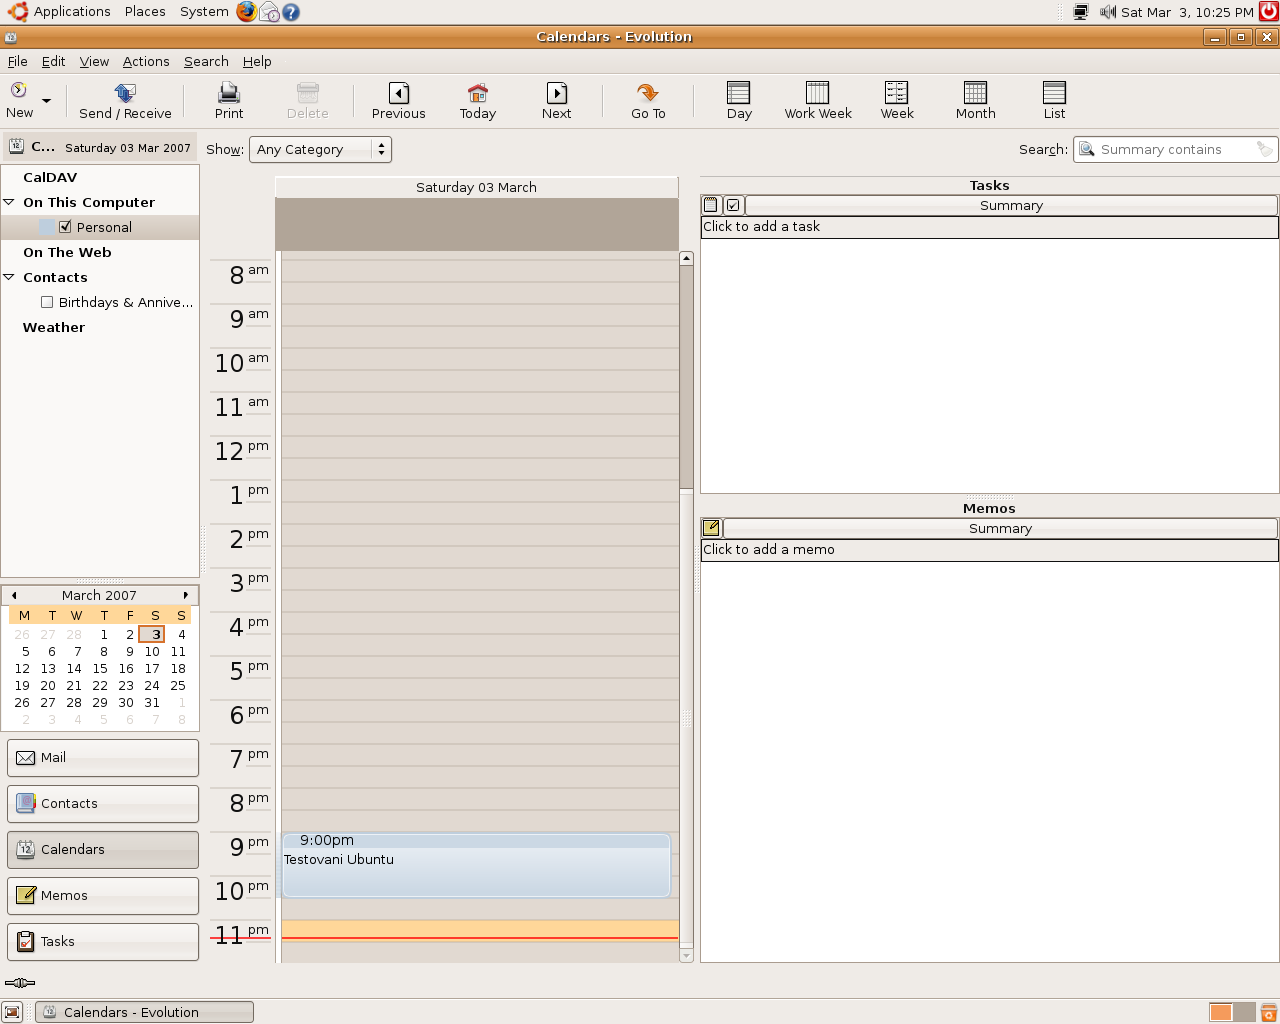Viewport: 1280px width, 1024px height.
Task: Open the Applications menu in top panel
Action: (x=72, y=12)
